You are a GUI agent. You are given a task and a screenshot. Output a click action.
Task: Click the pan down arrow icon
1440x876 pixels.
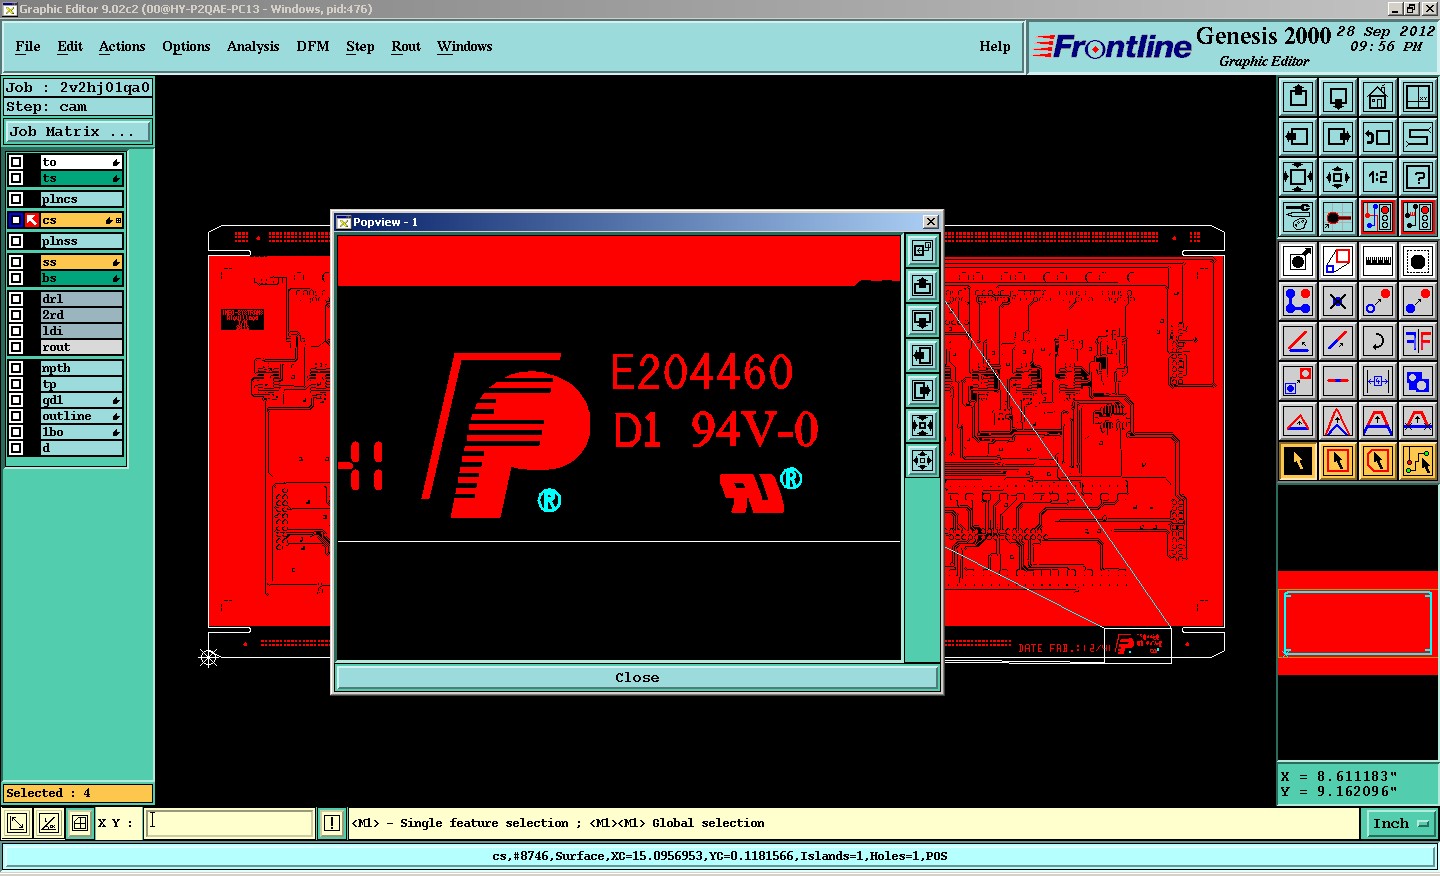(1338, 97)
